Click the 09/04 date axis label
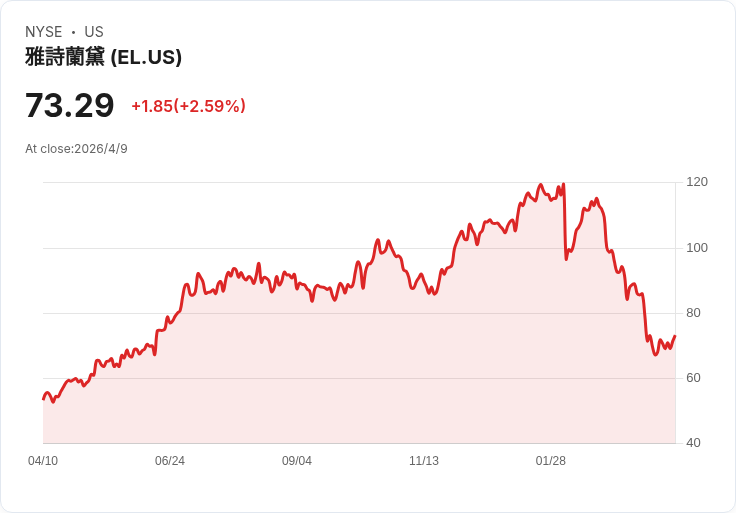Screen dimensions: 736x513 [297, 461]
